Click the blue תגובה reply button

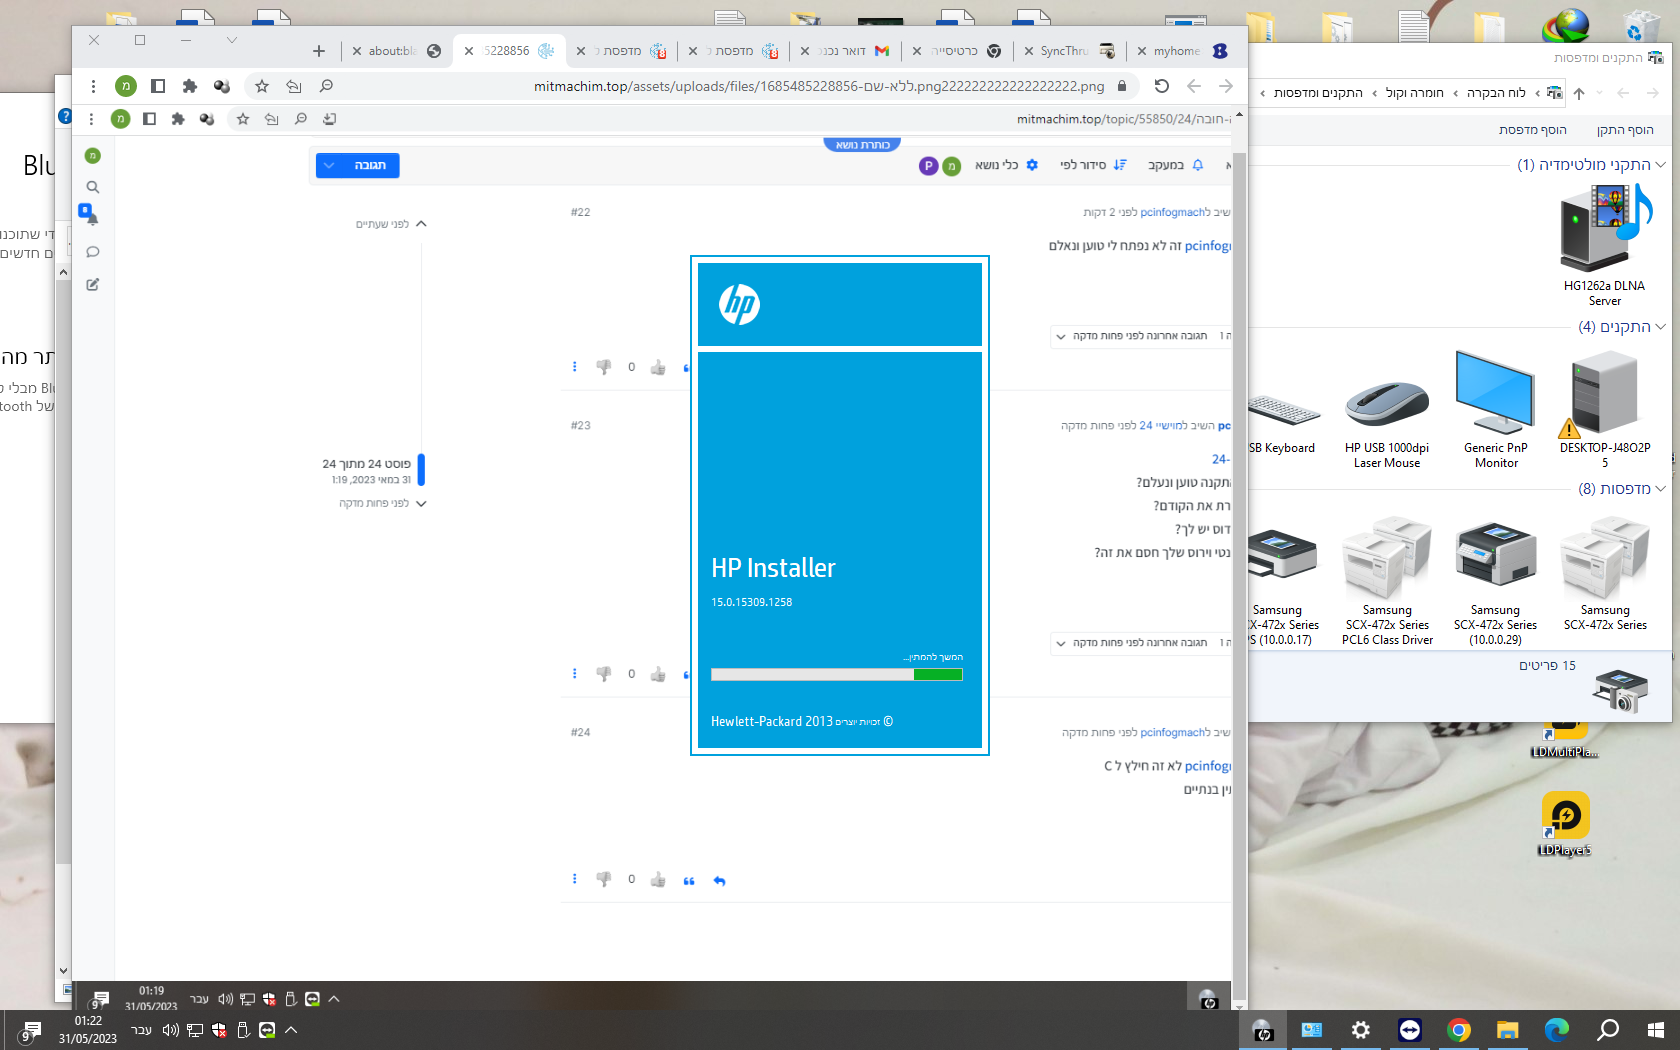coord(358,165)
